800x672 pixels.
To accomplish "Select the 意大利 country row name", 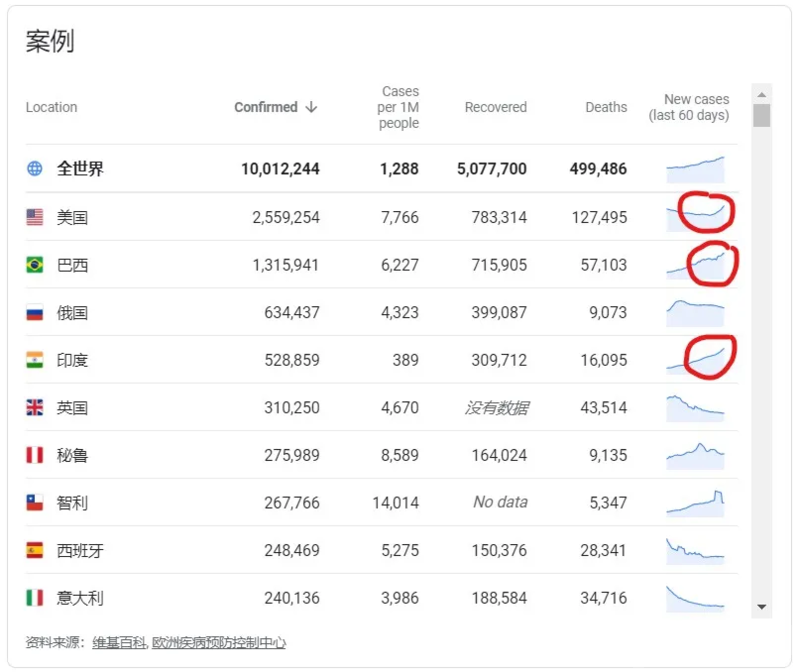I will pos(80,598).
